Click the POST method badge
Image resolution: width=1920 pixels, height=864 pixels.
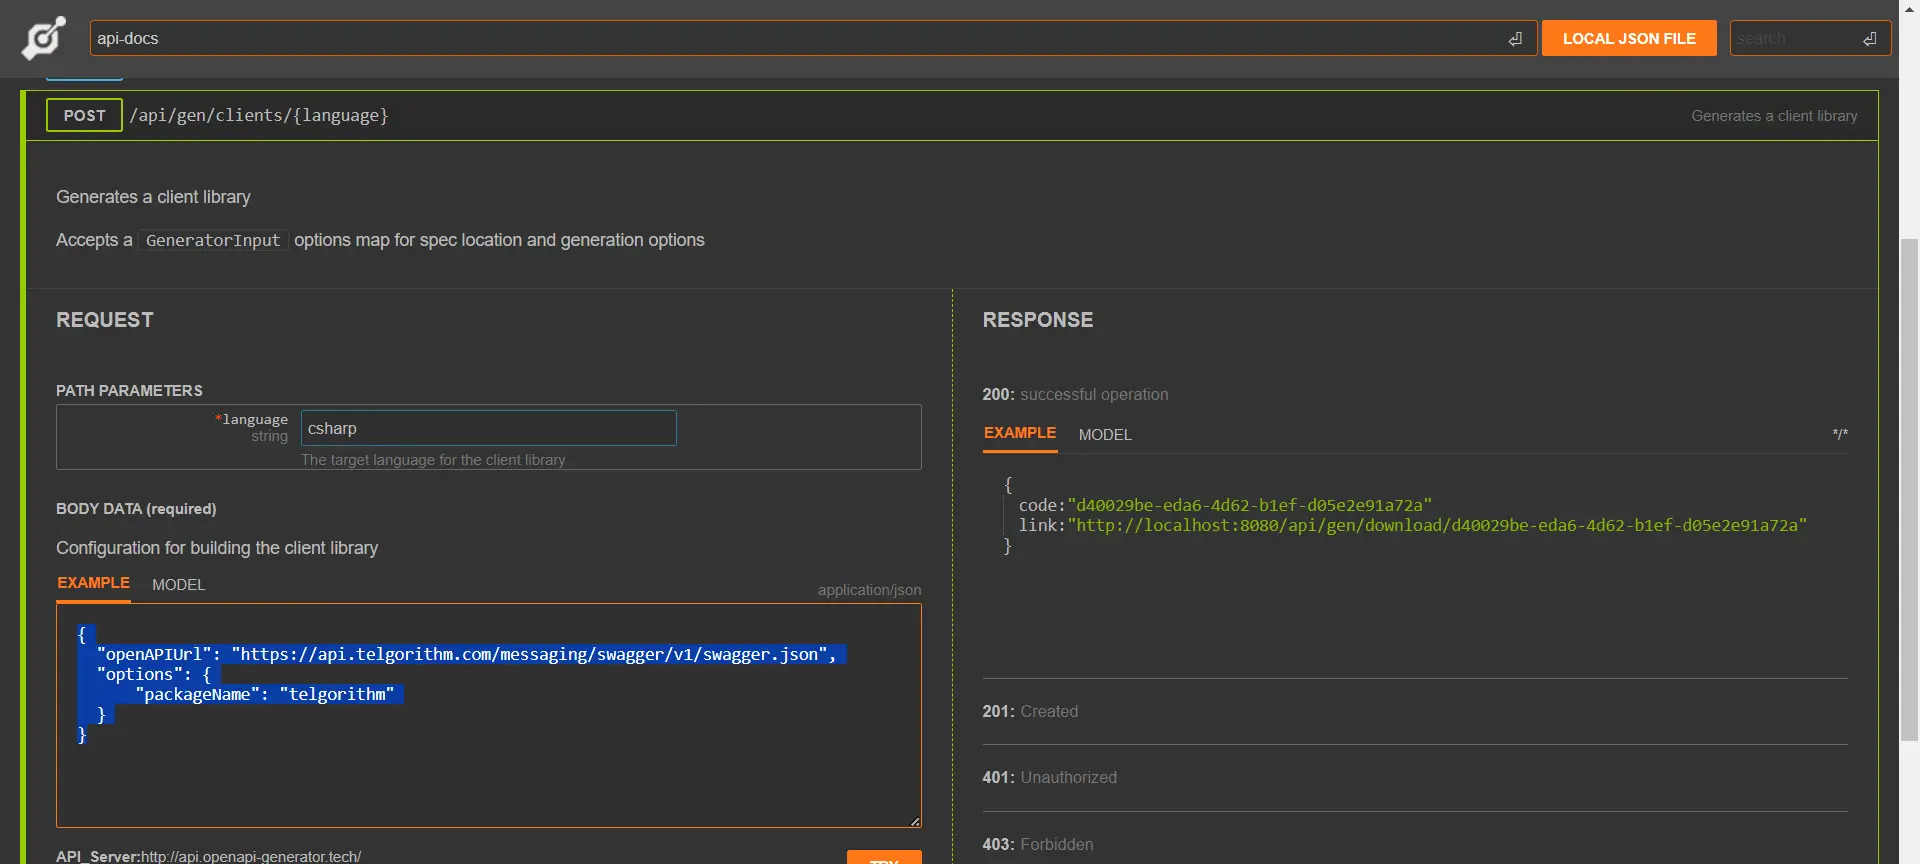[x=84, y=115]
